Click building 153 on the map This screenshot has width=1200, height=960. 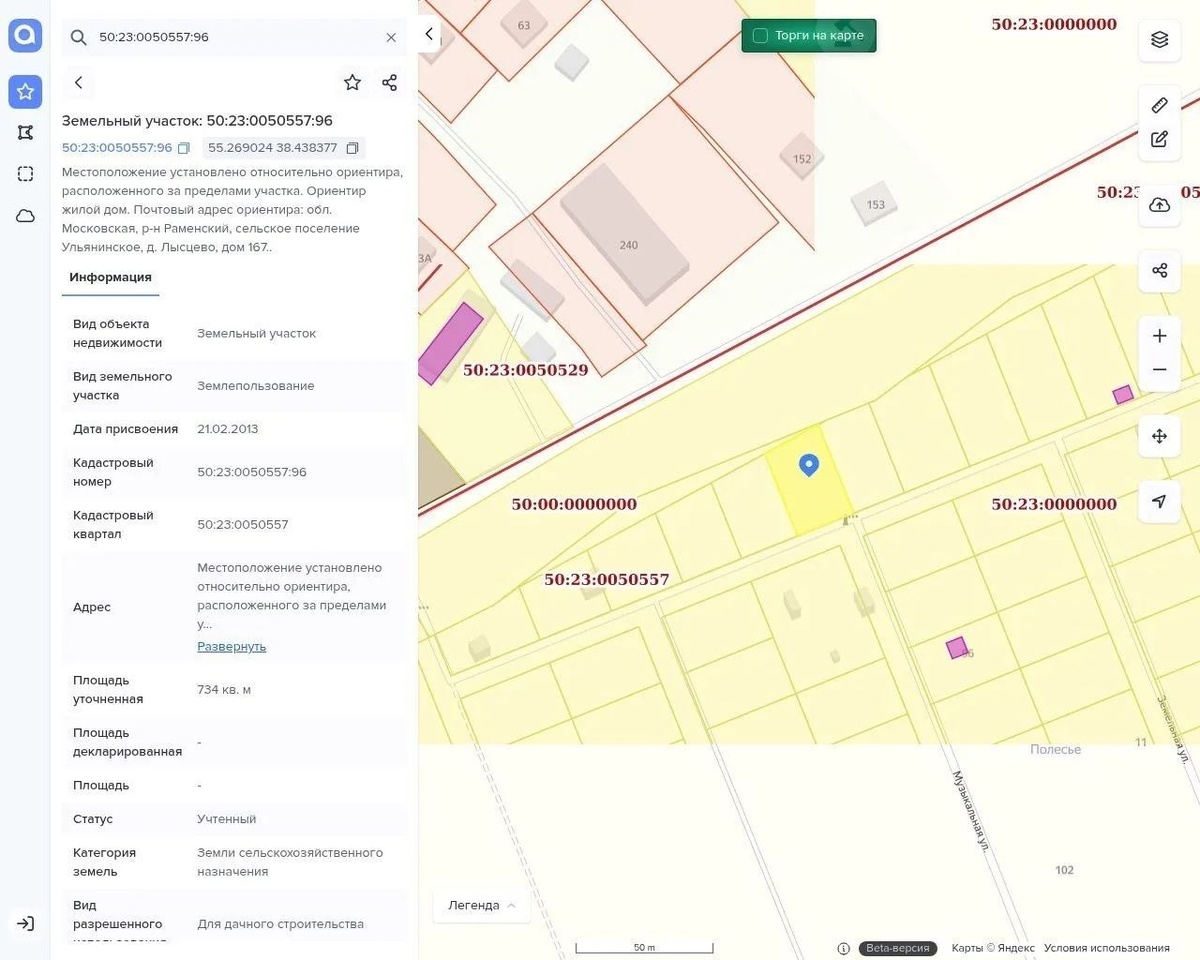[875, 205]
